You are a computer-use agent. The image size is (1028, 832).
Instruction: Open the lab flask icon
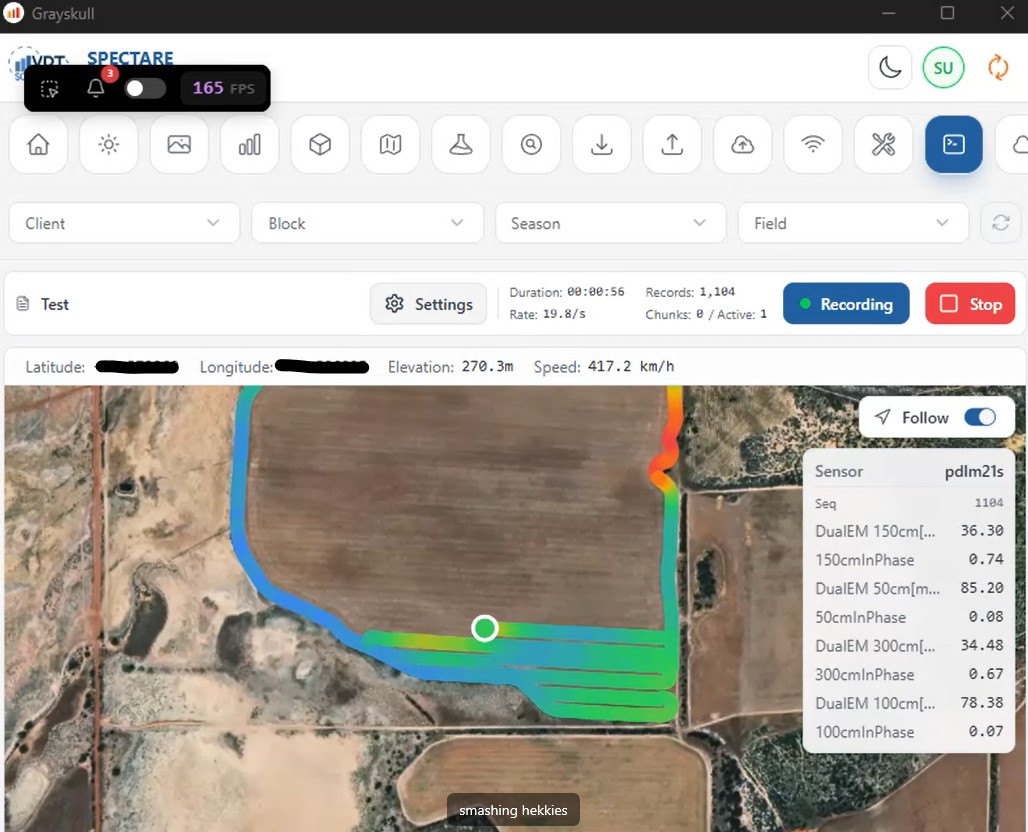tap(461, 144)
